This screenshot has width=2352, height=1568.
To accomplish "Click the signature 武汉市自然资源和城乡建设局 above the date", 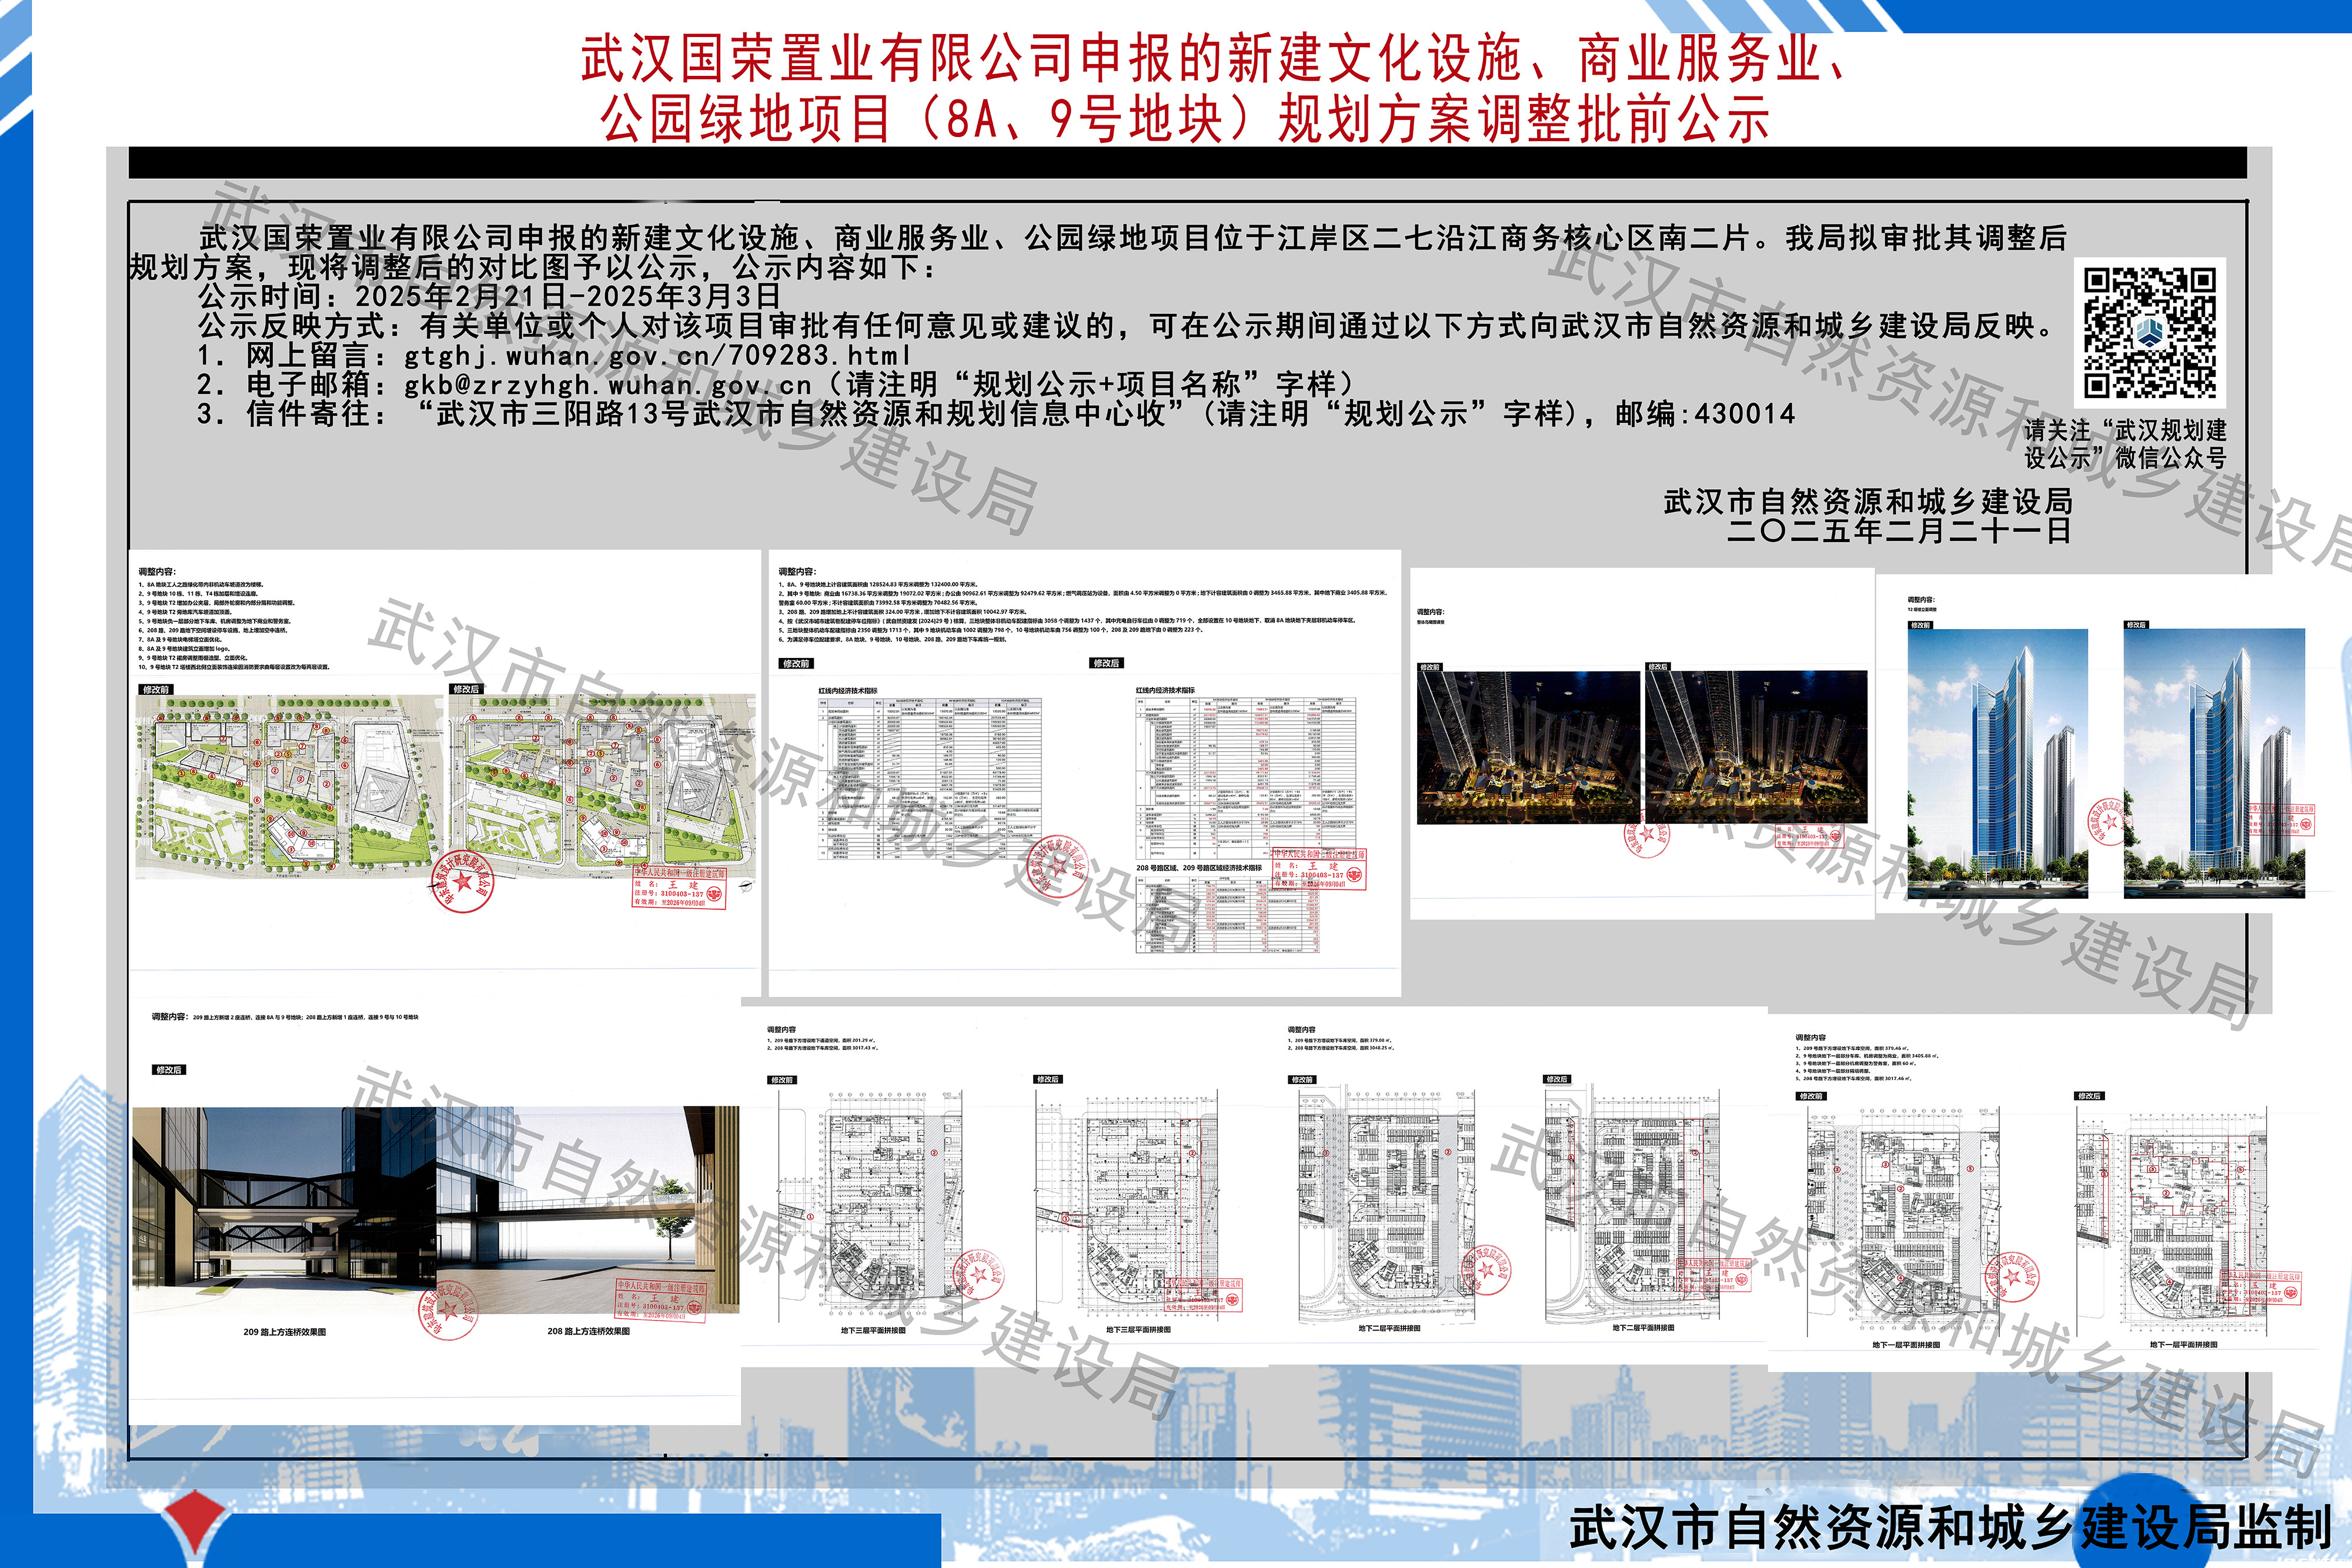I will pos(1867,501).
